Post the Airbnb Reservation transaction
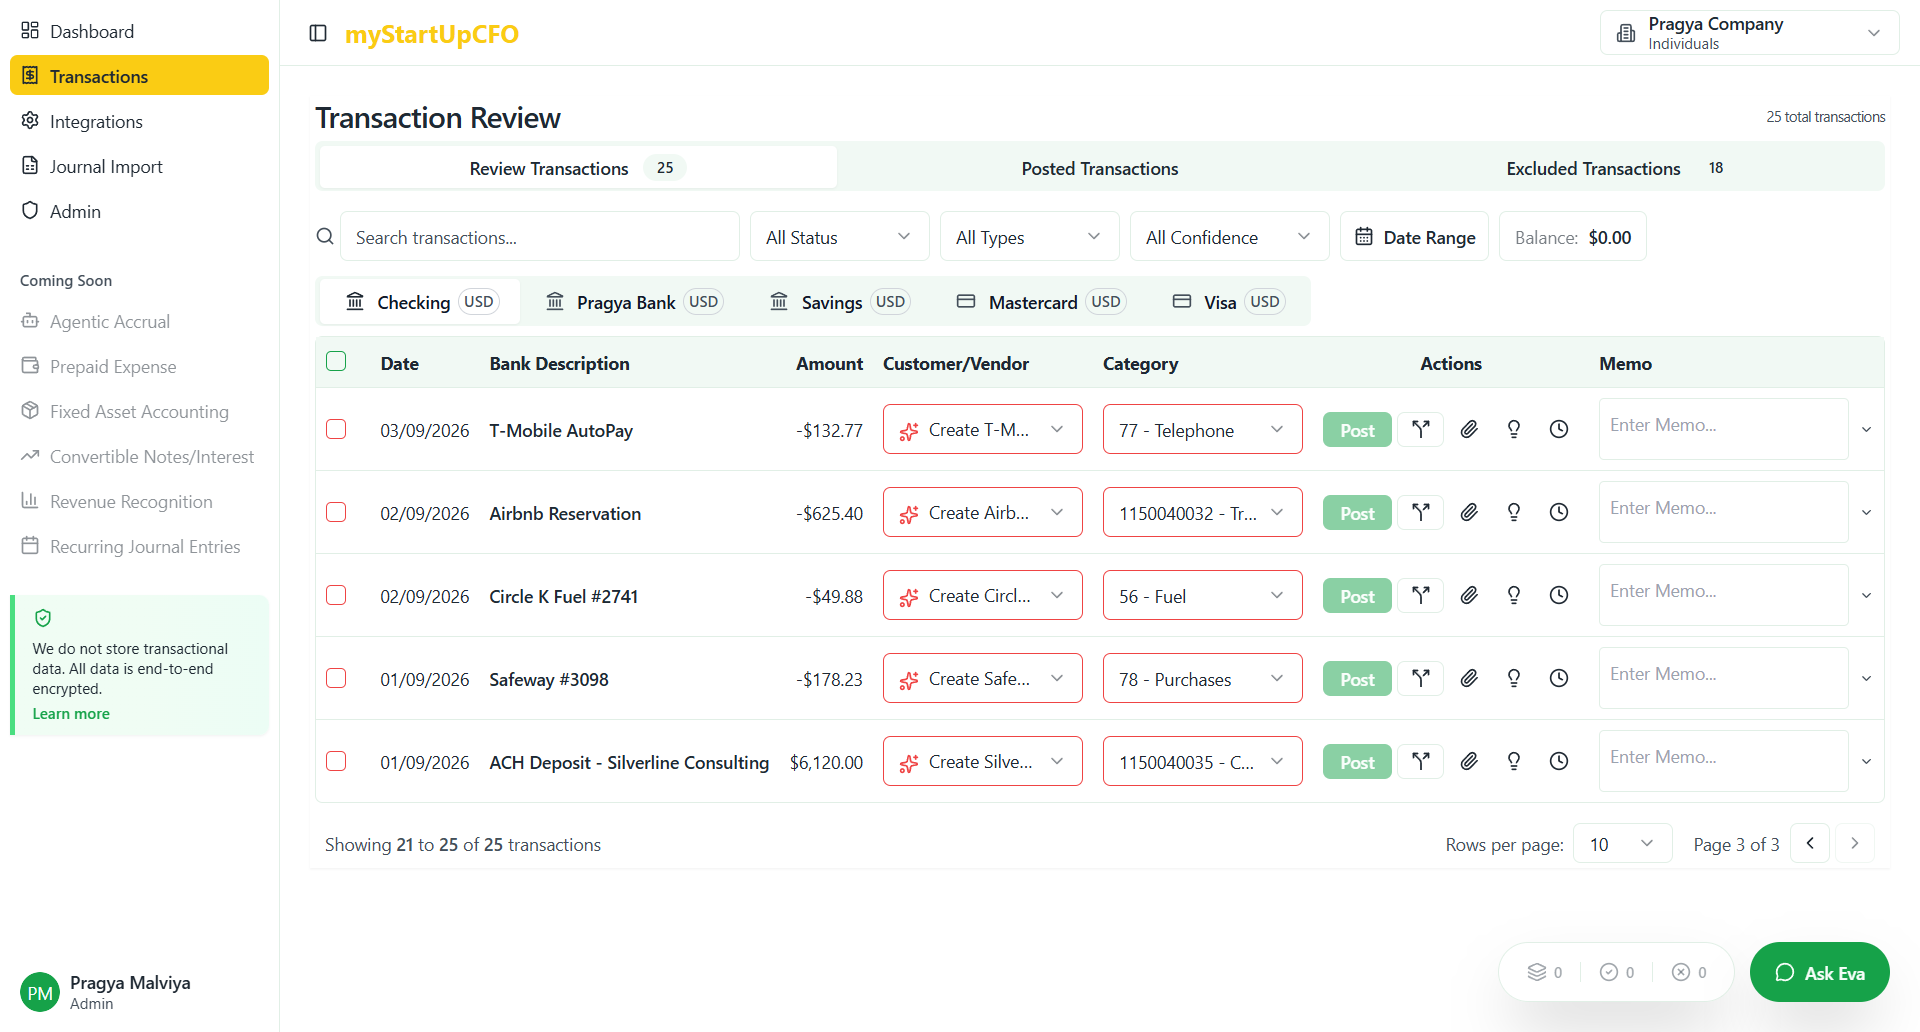Image resolution: width=1920 pixels, height=1032 pixels. point(1356,513)
